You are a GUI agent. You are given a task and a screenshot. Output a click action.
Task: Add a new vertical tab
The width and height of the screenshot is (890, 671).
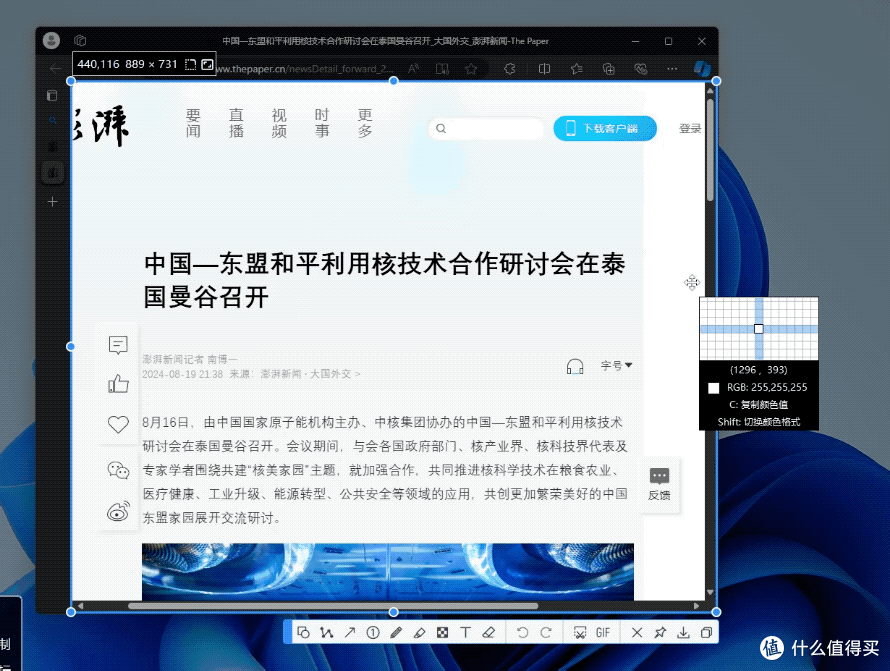coord(52,202)
